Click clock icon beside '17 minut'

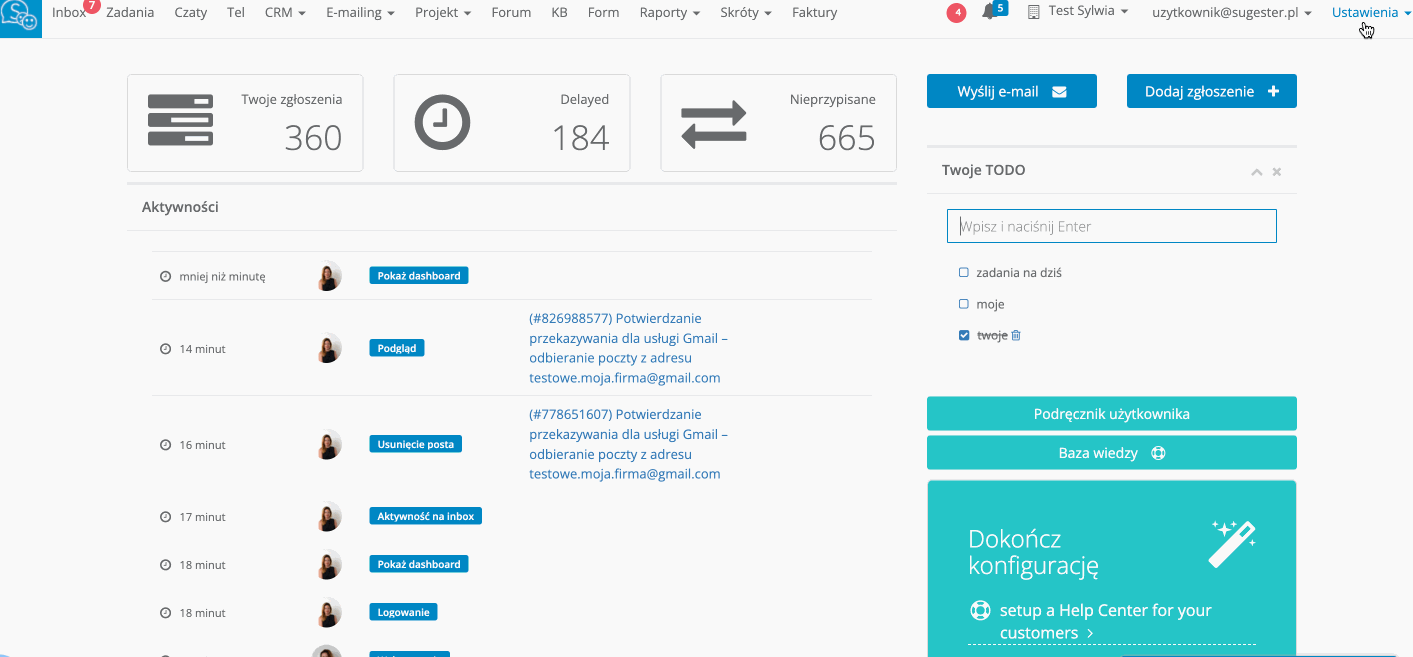point(166,517)
